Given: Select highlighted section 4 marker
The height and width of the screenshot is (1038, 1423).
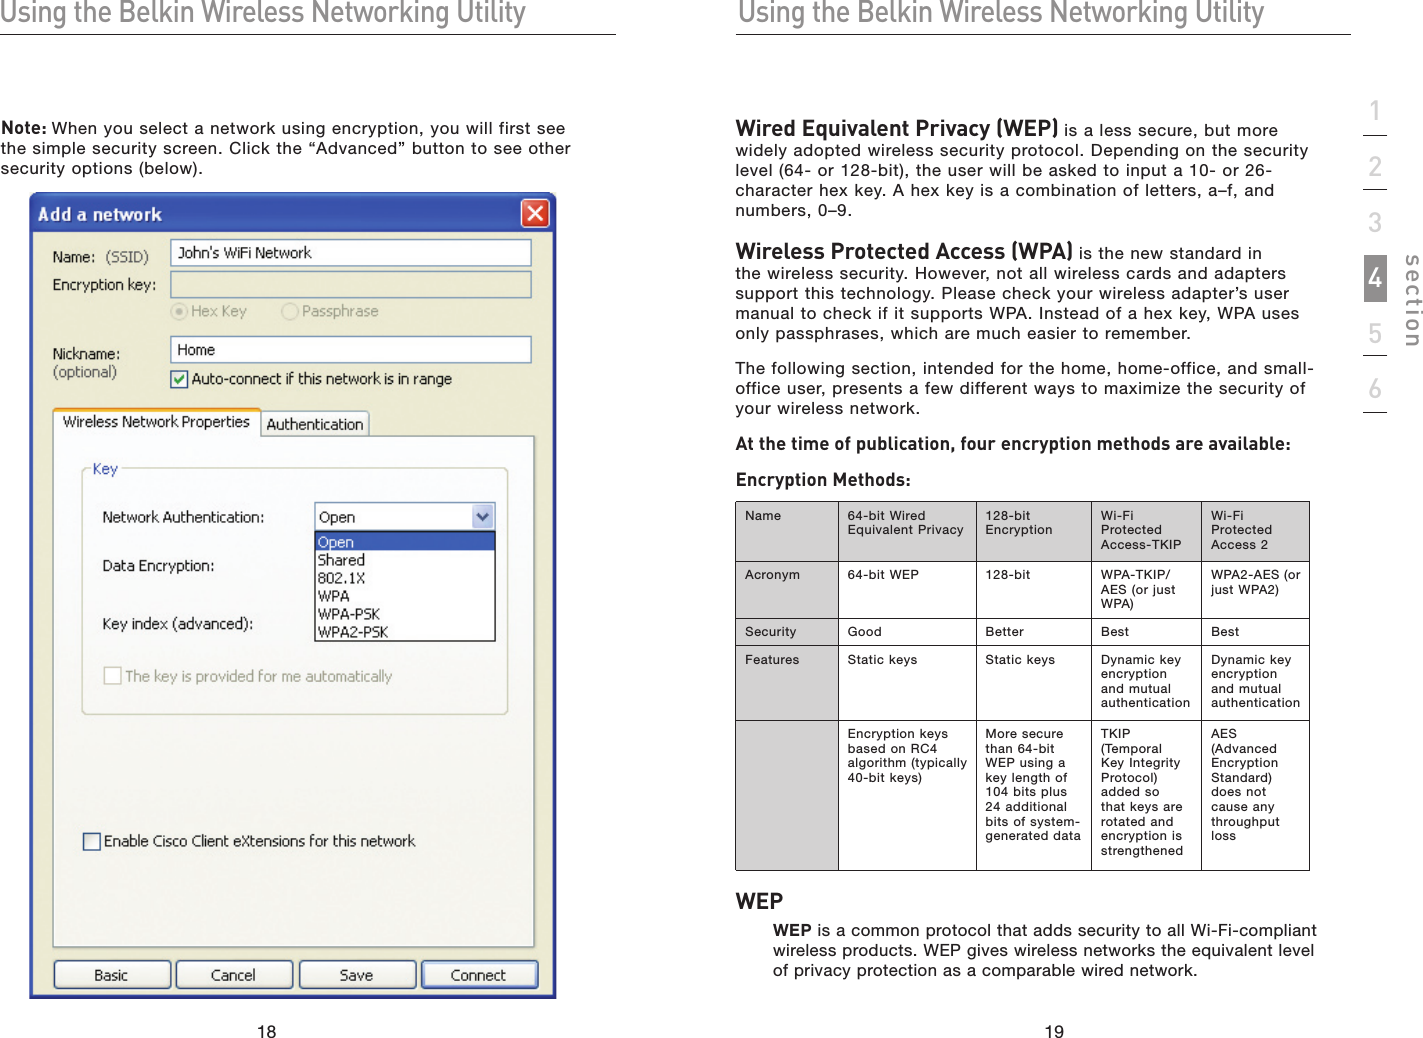Looking at the screenshot, I should coord(1375,278).
